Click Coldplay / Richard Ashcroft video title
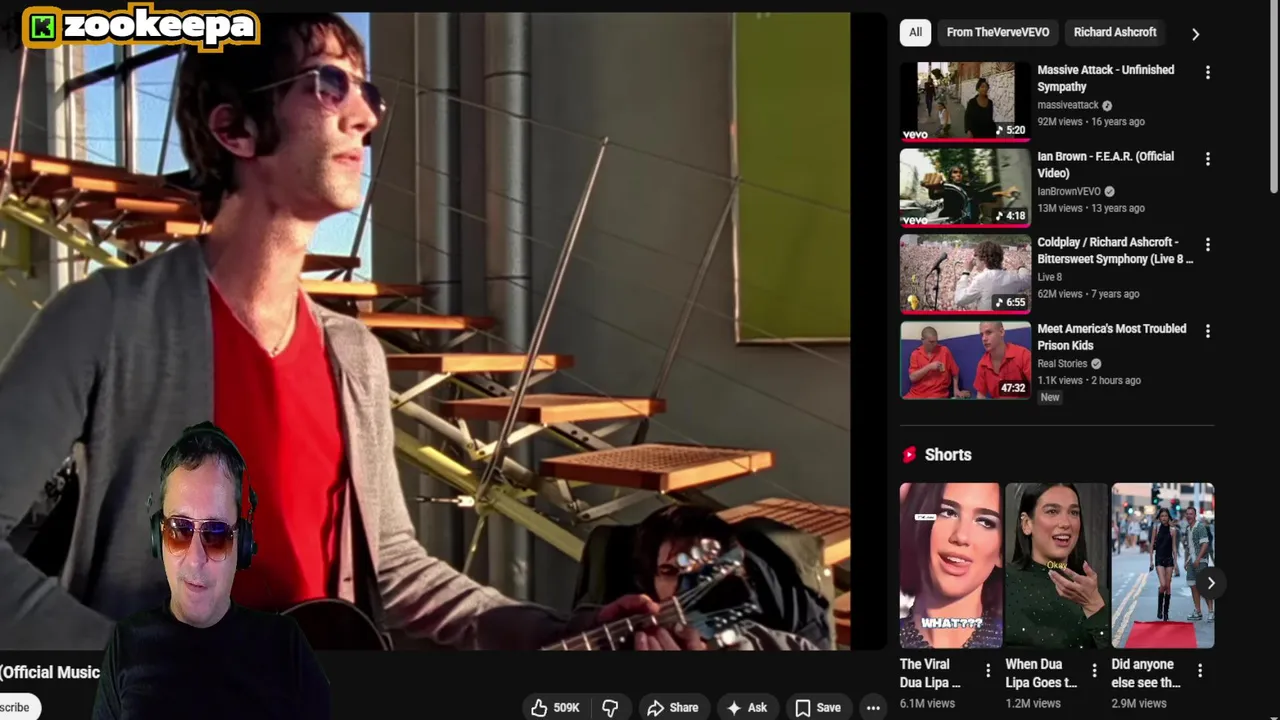The height and width of the screenshot is (720, 1280). coord(1115,250)
